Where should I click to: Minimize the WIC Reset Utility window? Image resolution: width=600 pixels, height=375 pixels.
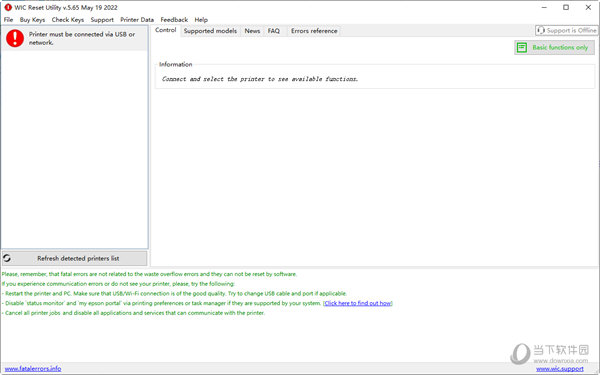(544, 7)
